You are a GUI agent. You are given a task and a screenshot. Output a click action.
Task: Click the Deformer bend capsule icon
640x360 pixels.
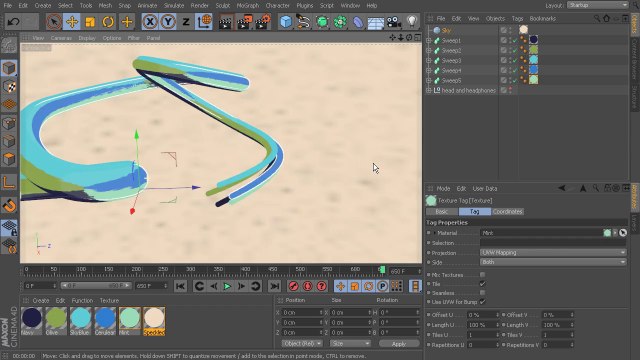click(358, 22)
